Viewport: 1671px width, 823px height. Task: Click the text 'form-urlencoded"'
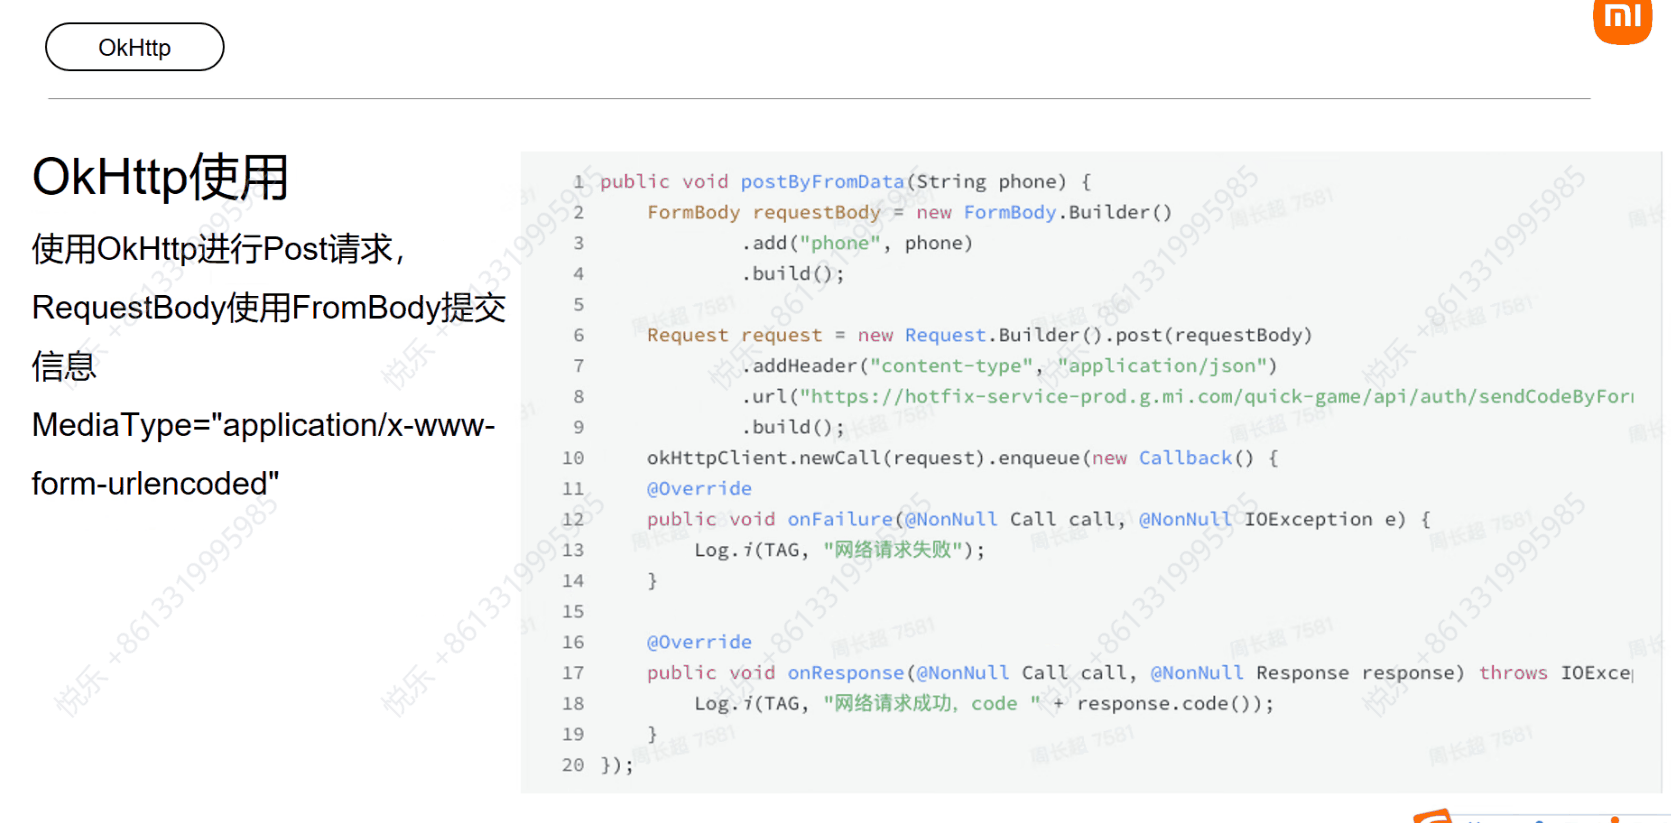(155, 484)
